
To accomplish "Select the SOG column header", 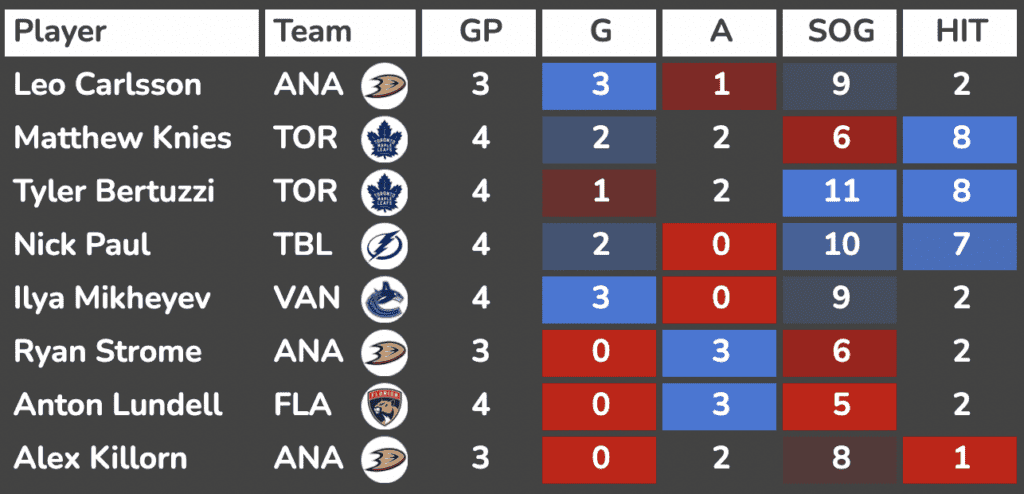I will [840, 32].
